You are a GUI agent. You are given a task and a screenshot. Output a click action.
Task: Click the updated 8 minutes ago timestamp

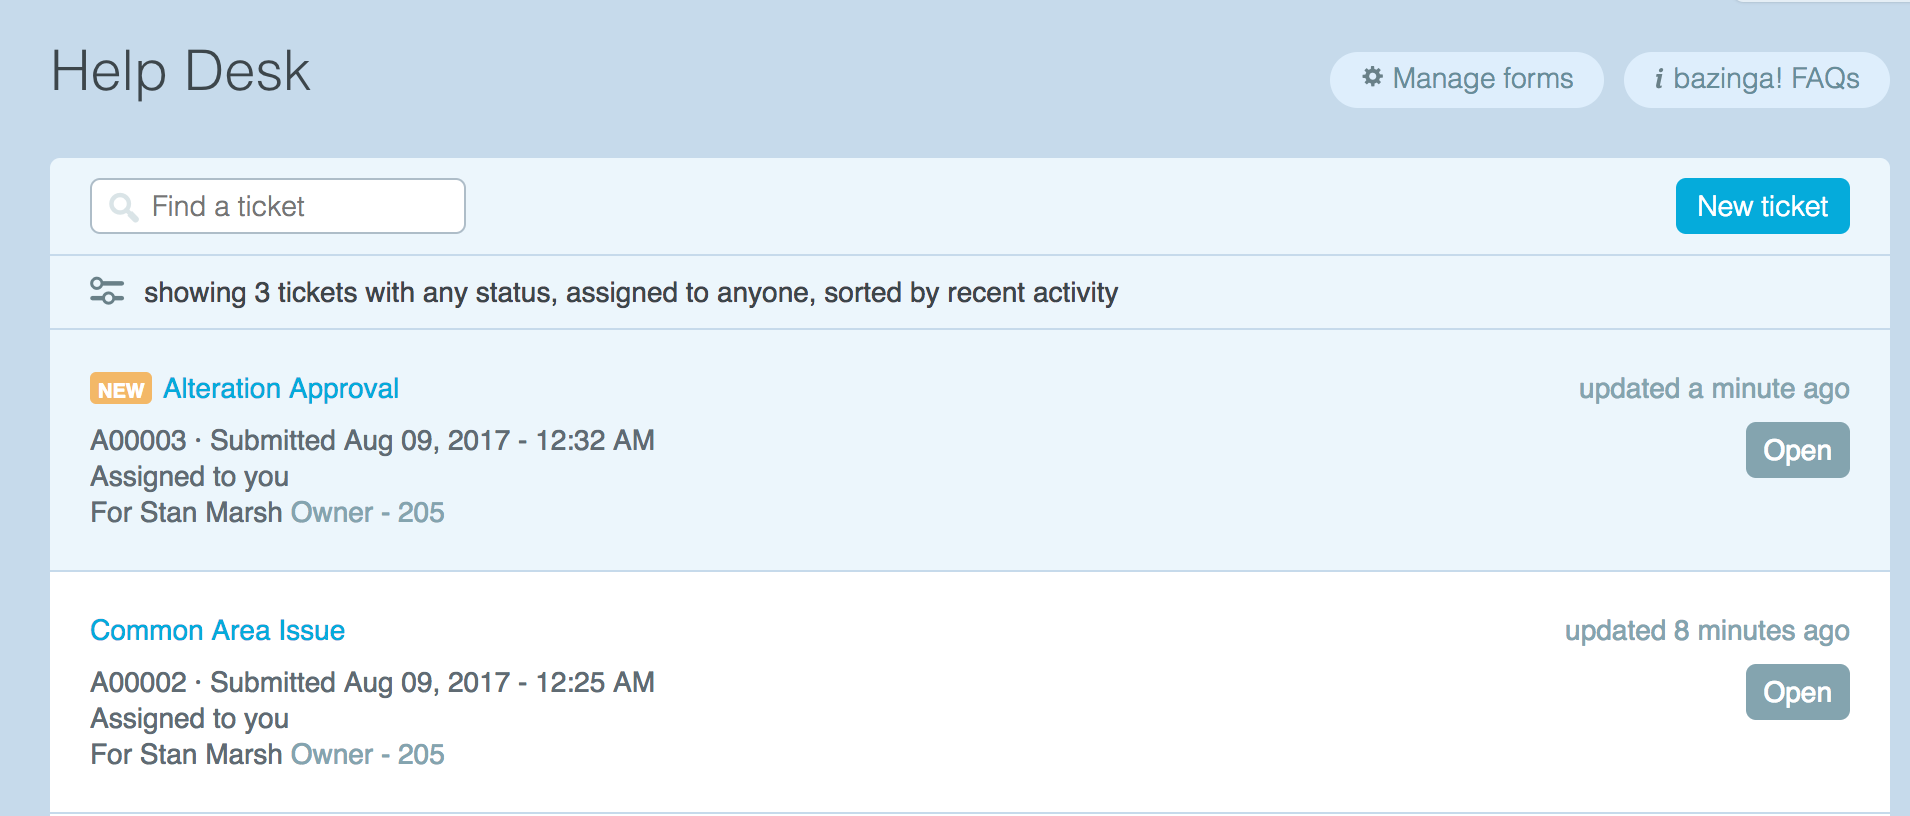[1706, 631]
